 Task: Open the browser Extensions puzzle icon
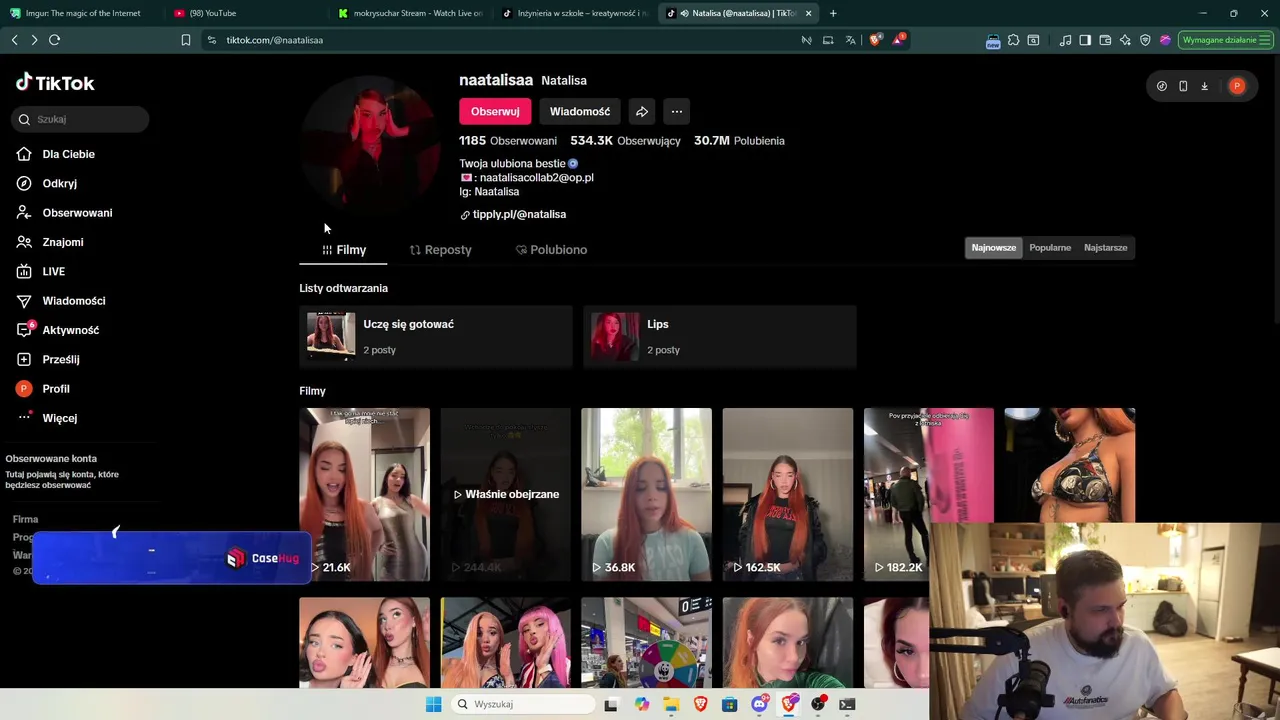(x=1013, y=40)
